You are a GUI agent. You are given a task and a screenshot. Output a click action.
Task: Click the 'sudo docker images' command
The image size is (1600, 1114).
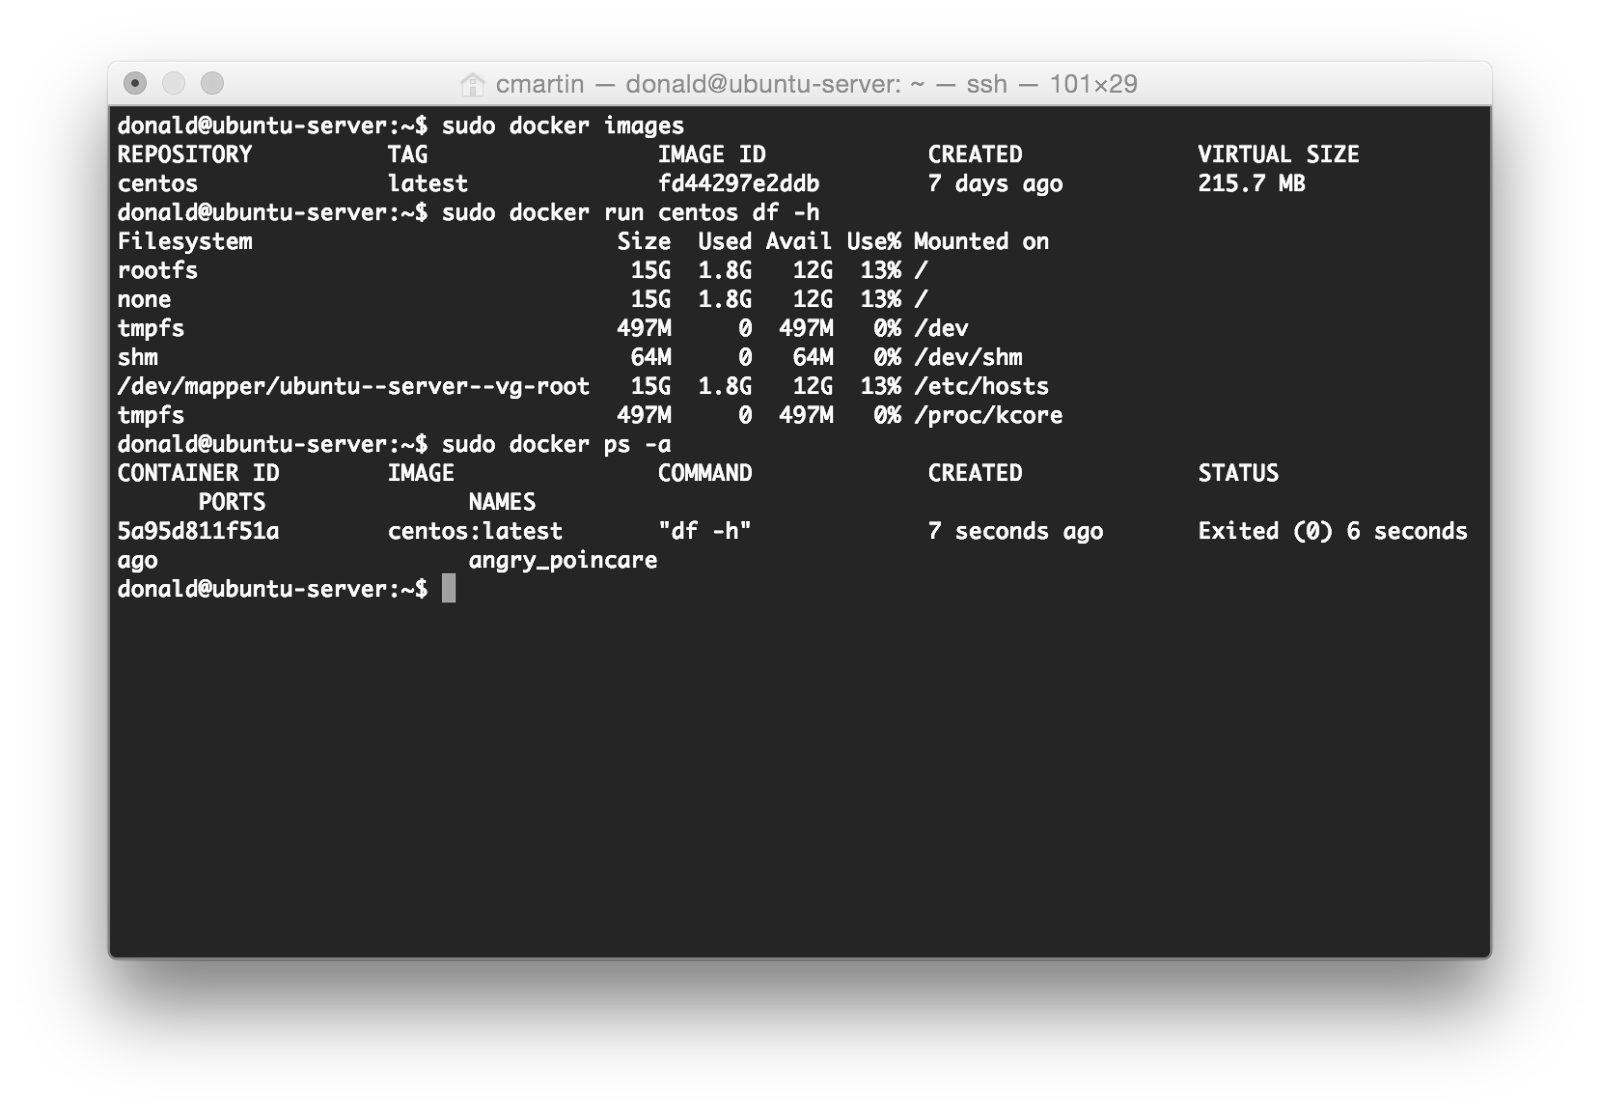pos(563,126)
